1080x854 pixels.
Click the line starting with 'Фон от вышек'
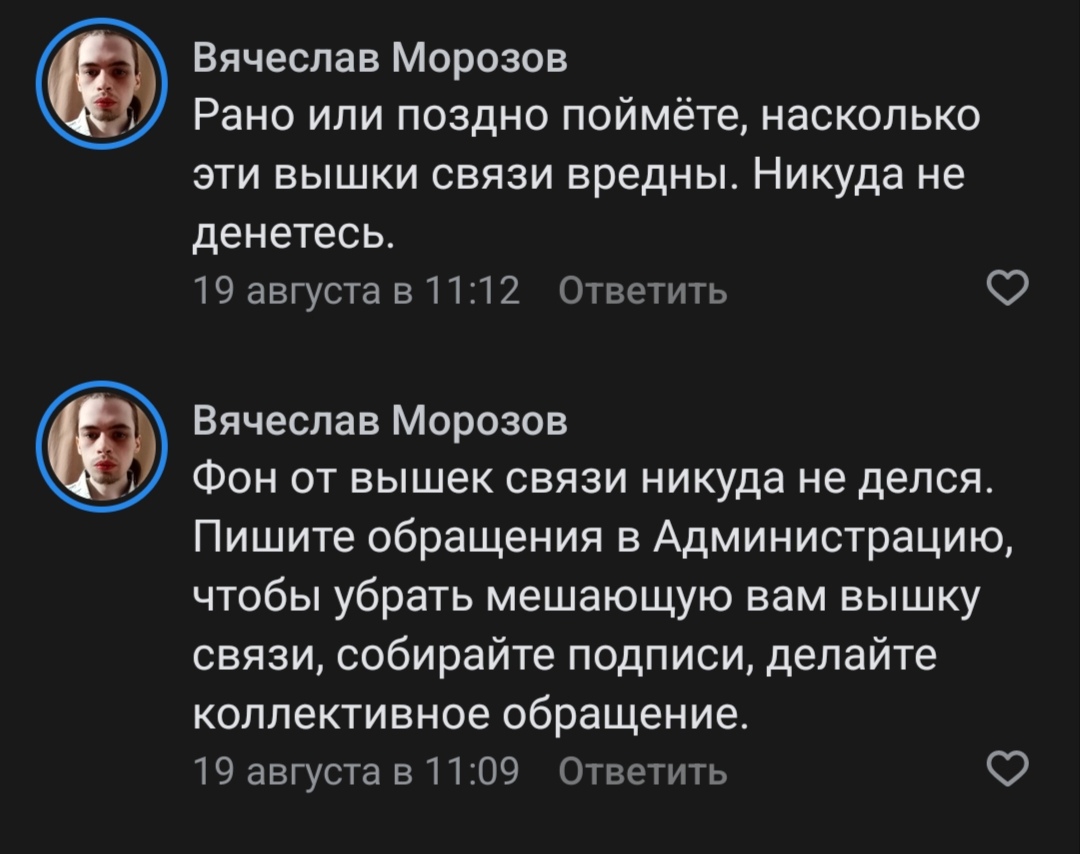[592, 481]
